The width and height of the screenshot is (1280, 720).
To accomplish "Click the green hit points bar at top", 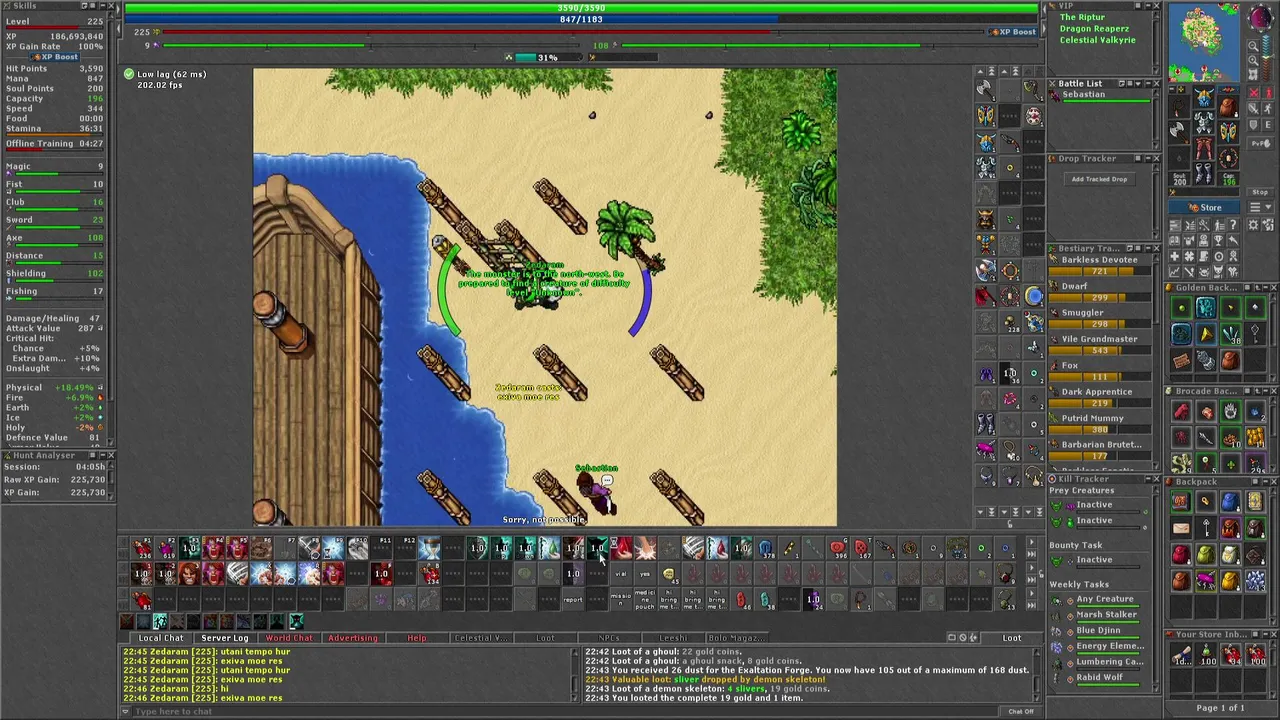I will (581, 8).
